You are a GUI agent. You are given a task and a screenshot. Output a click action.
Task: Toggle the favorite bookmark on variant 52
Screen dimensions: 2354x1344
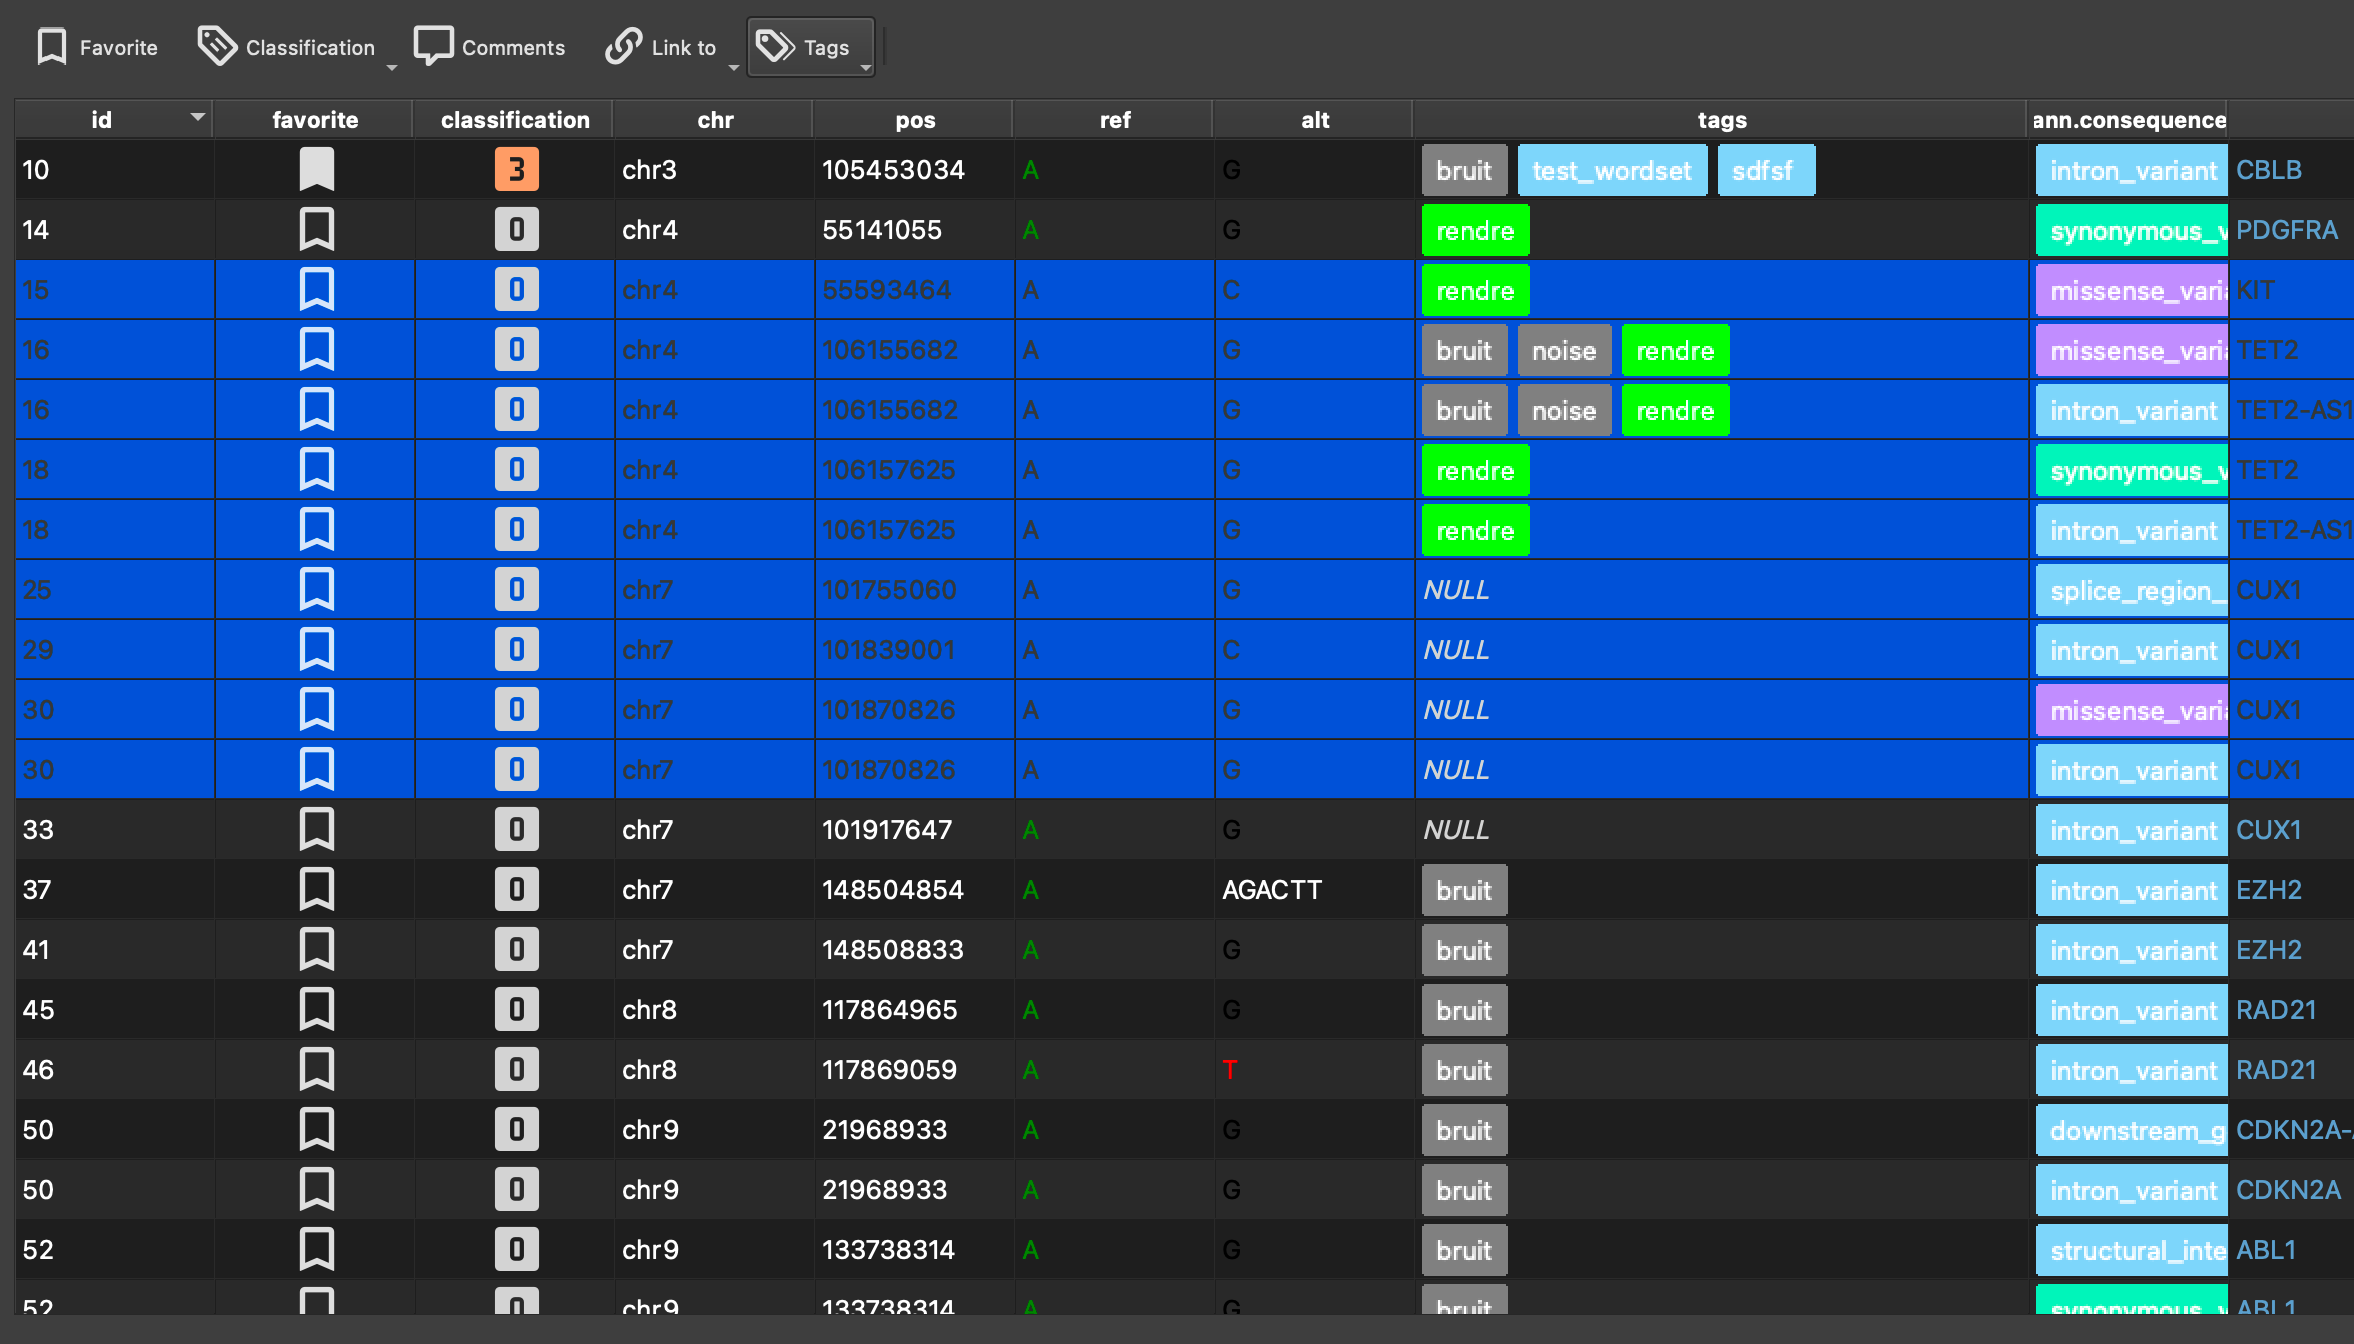tap(315, 1249)
